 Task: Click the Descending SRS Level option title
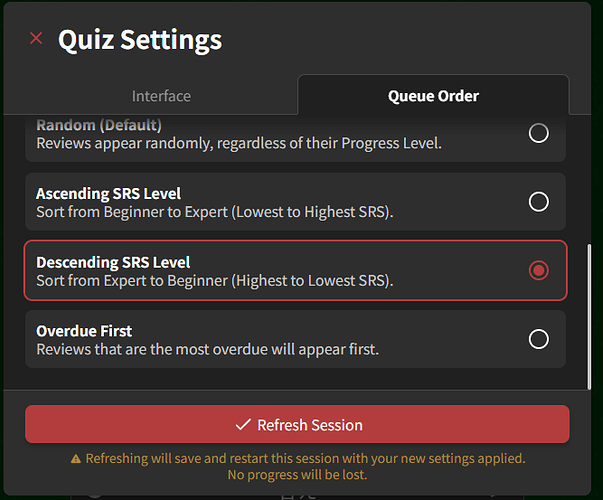(113, 262)
